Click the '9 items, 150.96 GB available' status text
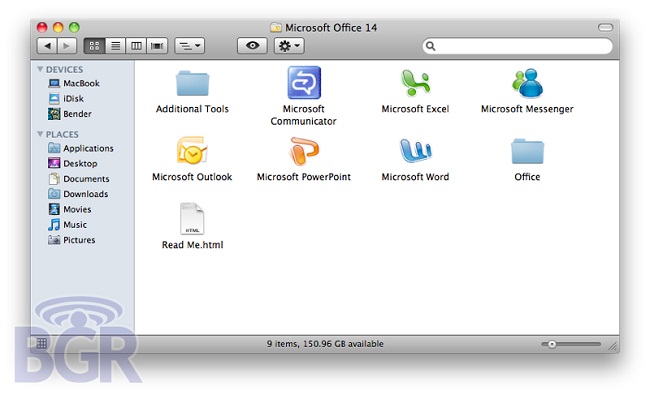This screenshot has width=650, height=395. [x=325, y=344]
